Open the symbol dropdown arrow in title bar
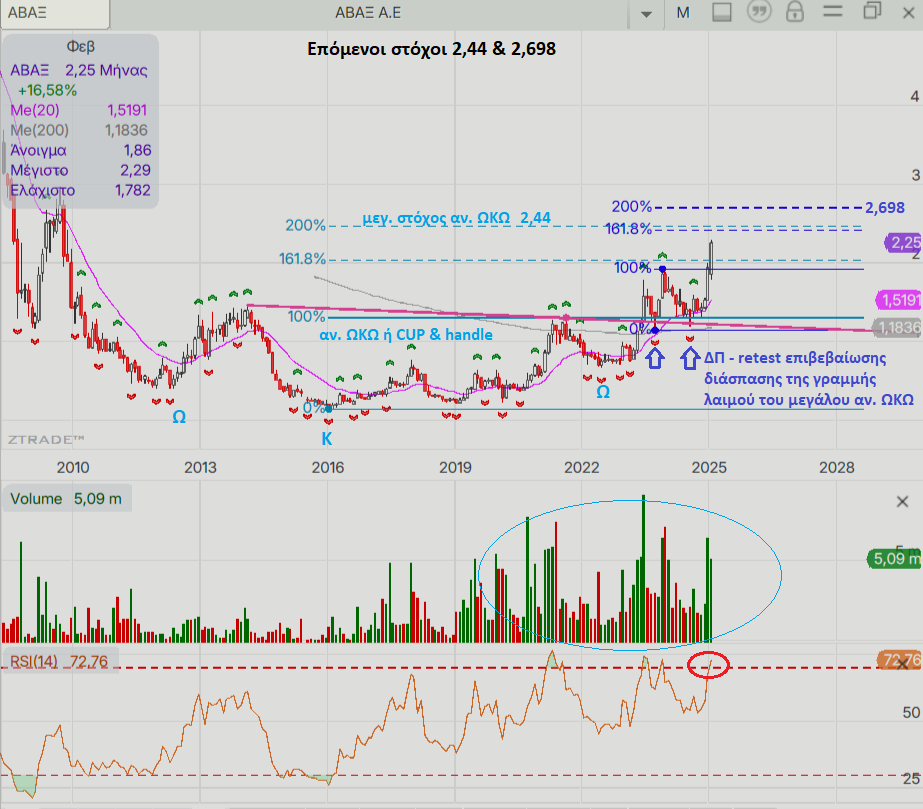This screenshot has width=923, height=809. tap(646, 13)
